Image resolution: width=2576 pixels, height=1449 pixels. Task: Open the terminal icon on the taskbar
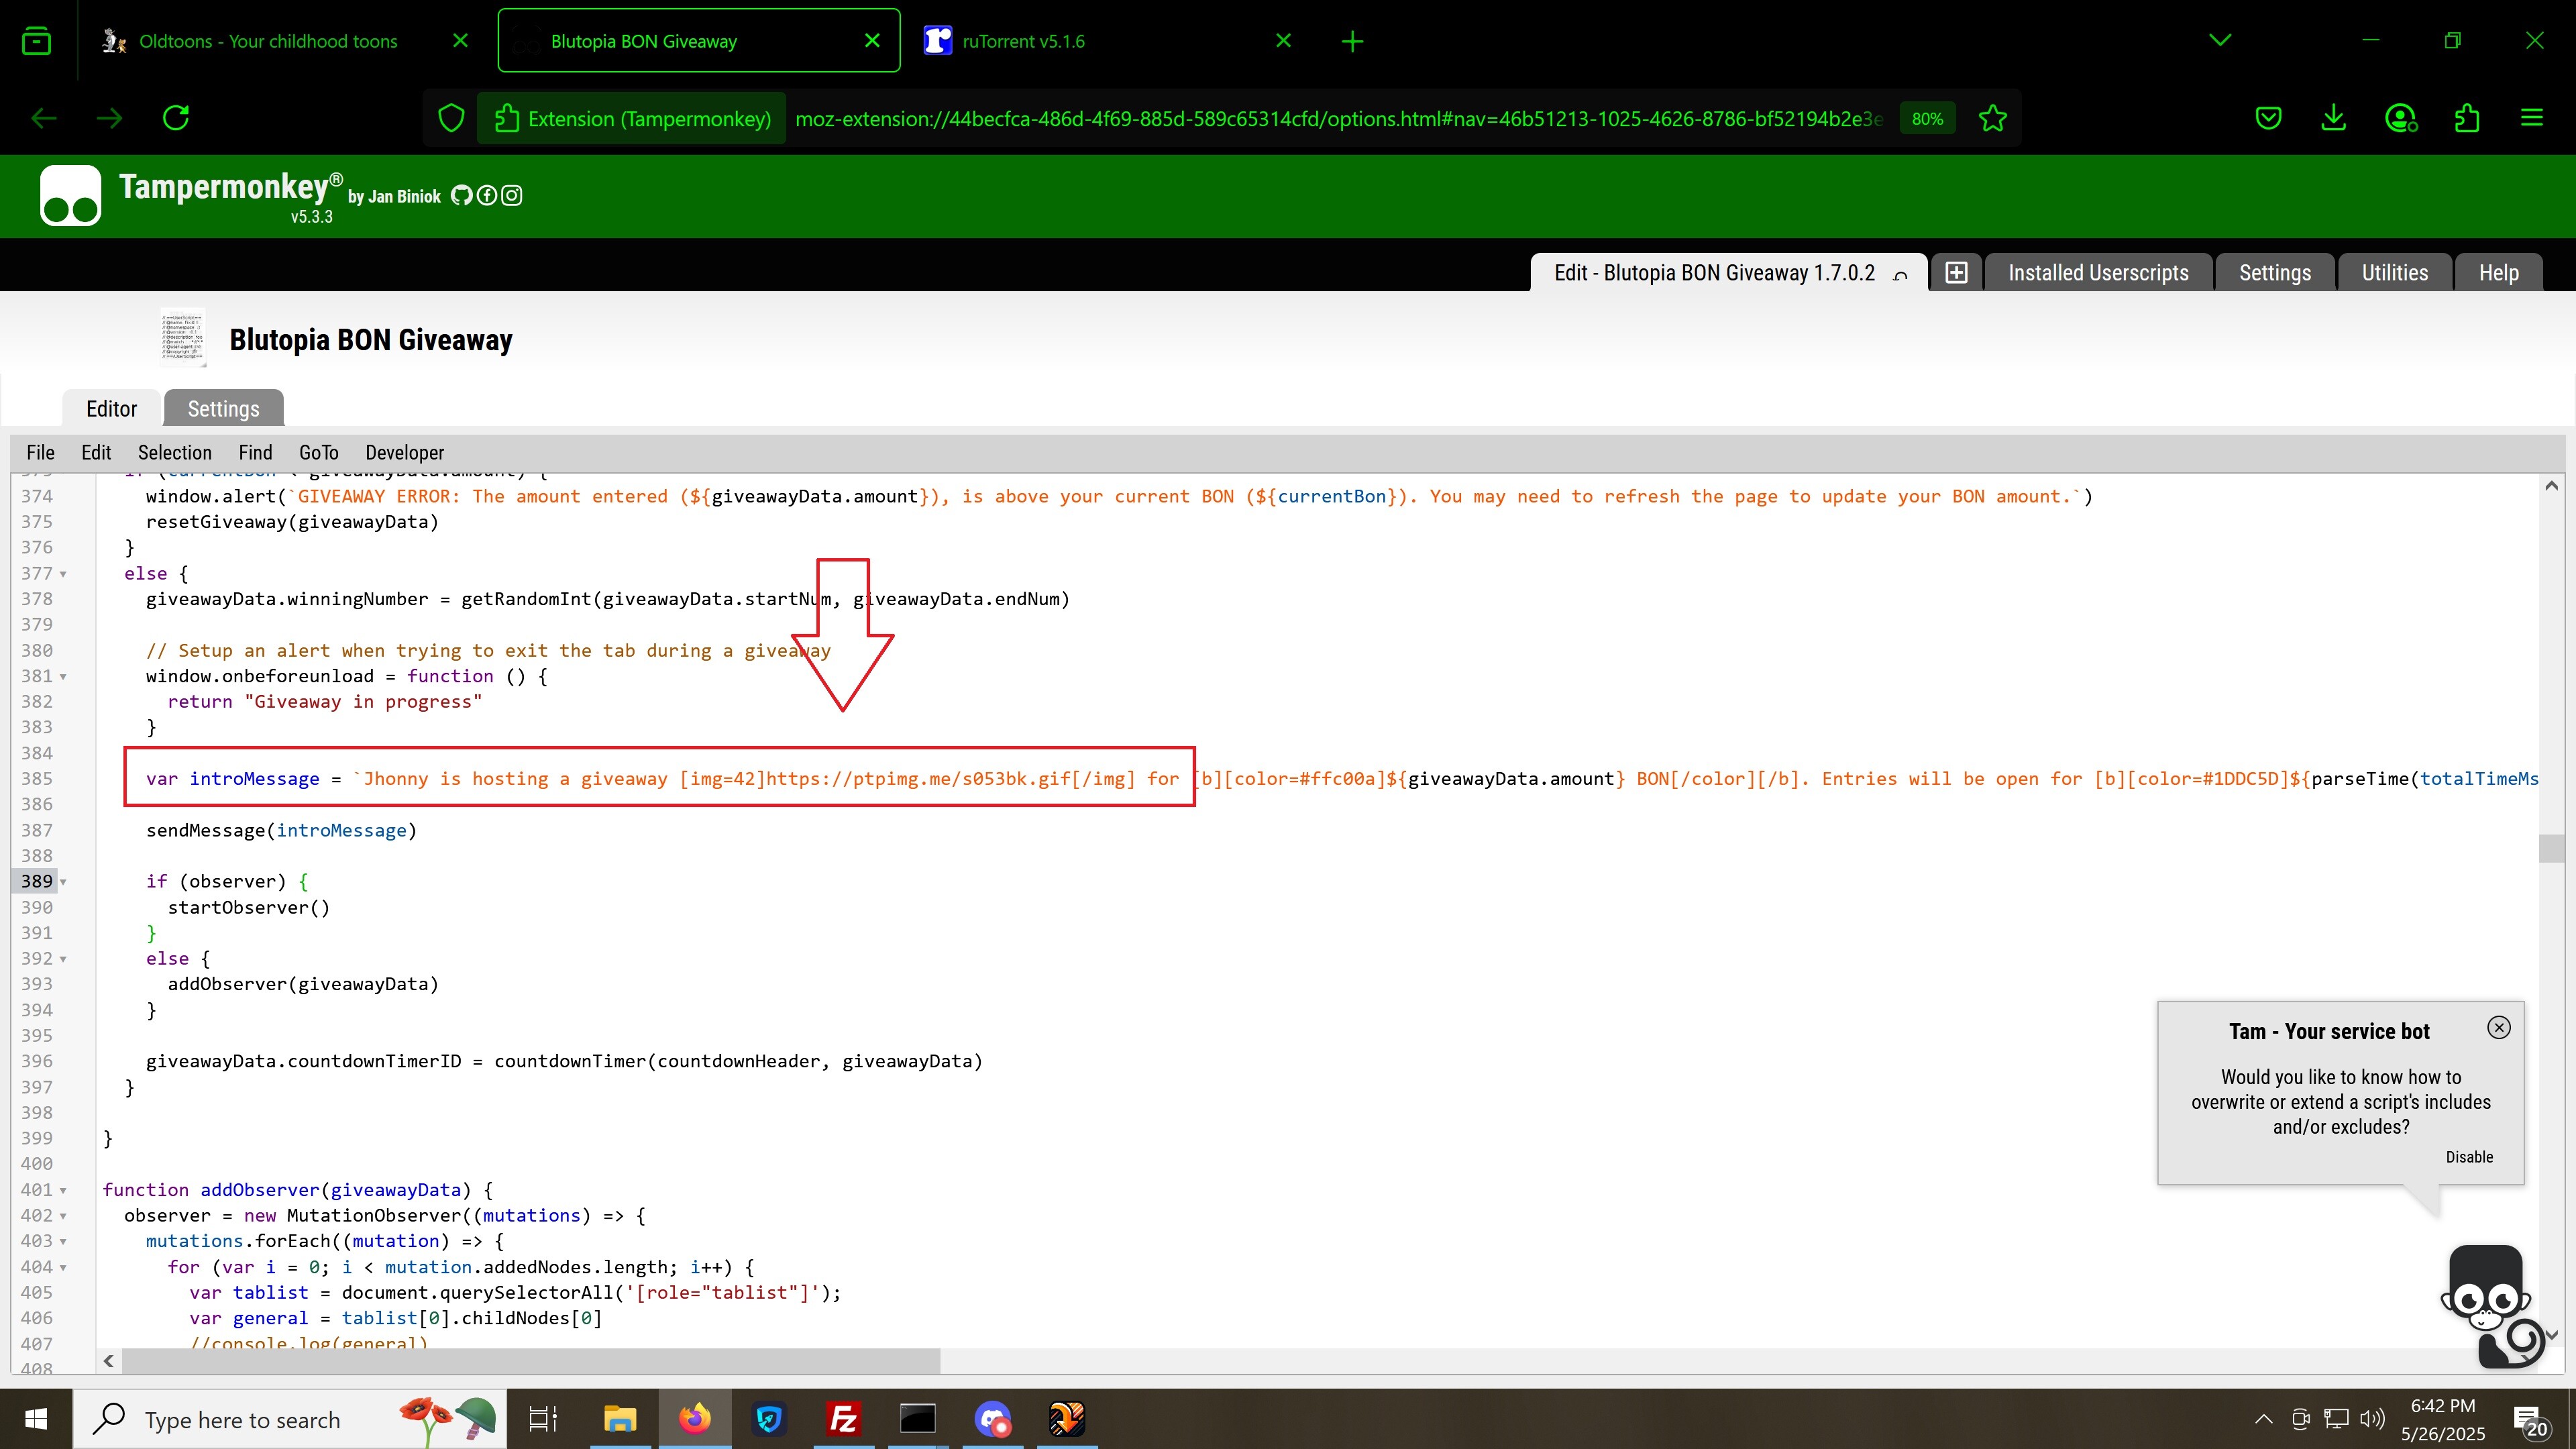[x=917, y=1419]
